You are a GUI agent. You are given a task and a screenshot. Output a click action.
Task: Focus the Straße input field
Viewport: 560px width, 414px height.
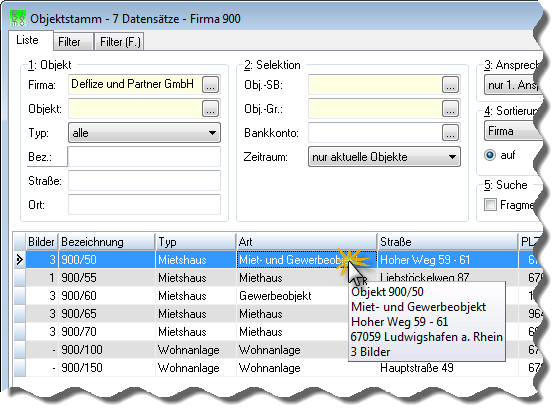coord(144,180)
